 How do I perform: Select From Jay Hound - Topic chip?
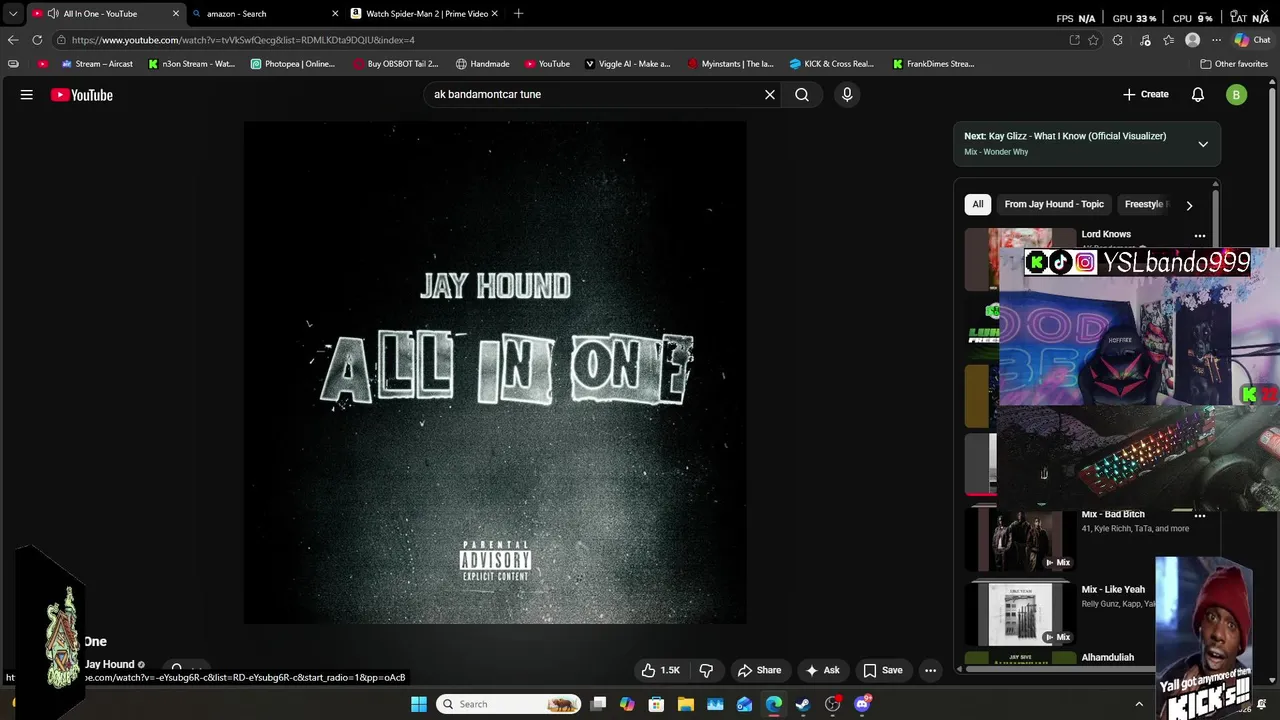[1054, 204]
